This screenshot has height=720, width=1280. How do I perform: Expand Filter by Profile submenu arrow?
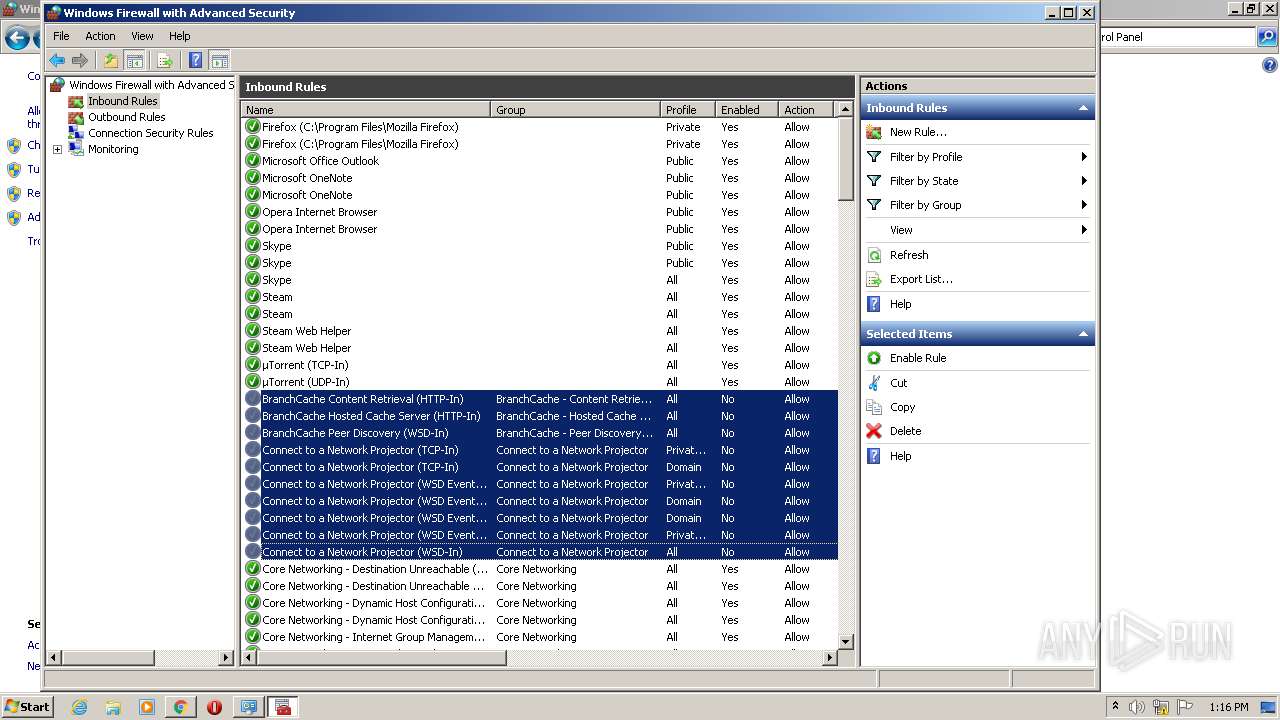tap(1084, 157)
